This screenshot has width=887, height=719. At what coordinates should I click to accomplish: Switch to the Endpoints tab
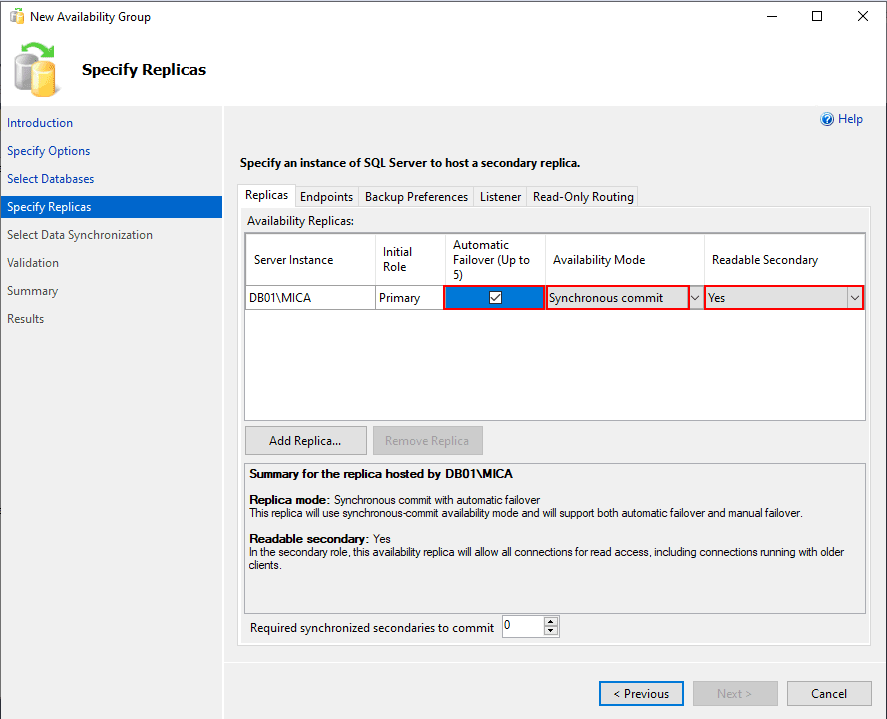pyautogui.click(x=326, y=197)
